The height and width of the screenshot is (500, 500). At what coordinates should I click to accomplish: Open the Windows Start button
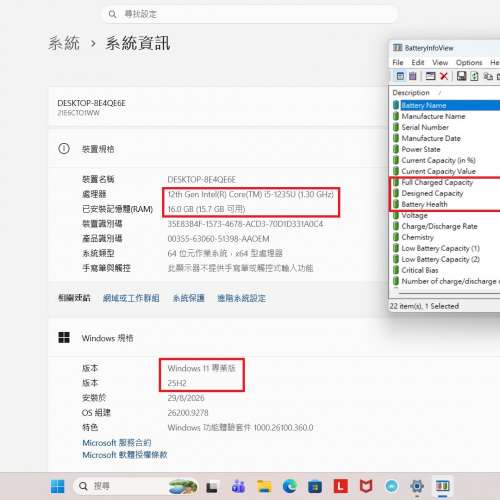57,486
